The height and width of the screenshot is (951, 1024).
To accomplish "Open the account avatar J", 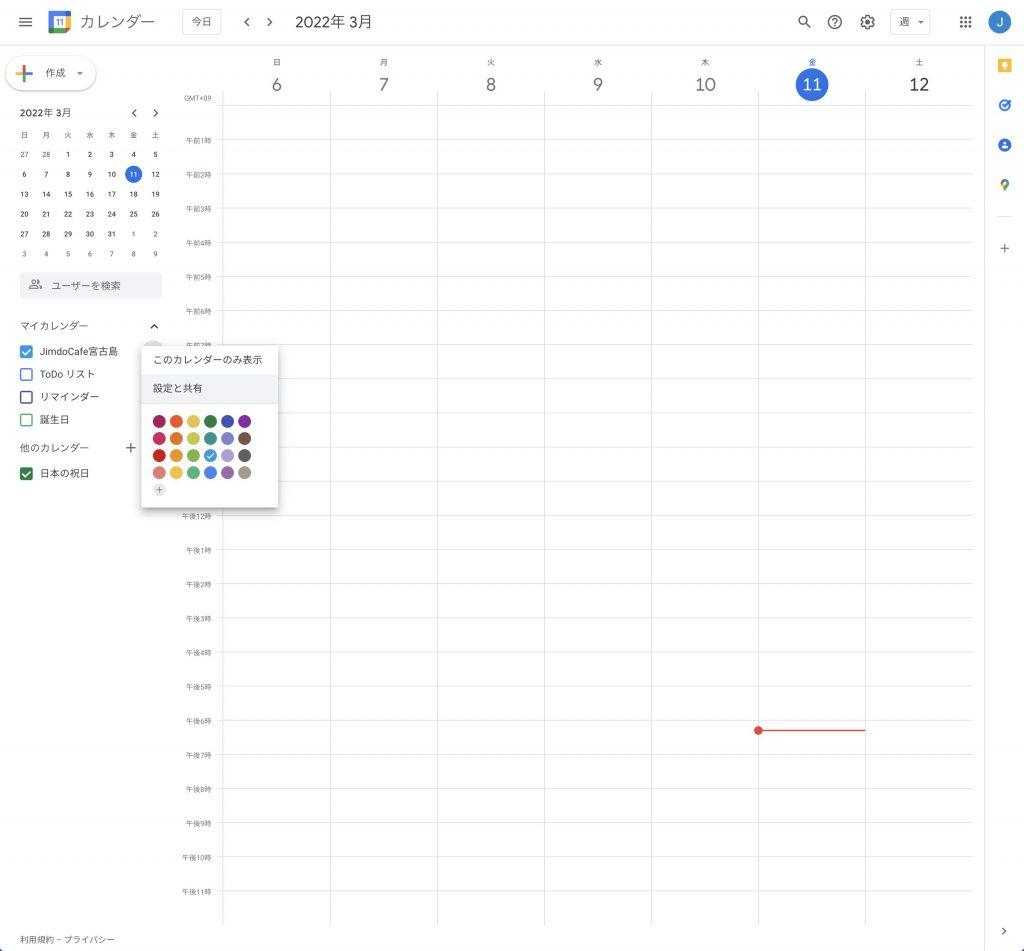I will (999, 22).
